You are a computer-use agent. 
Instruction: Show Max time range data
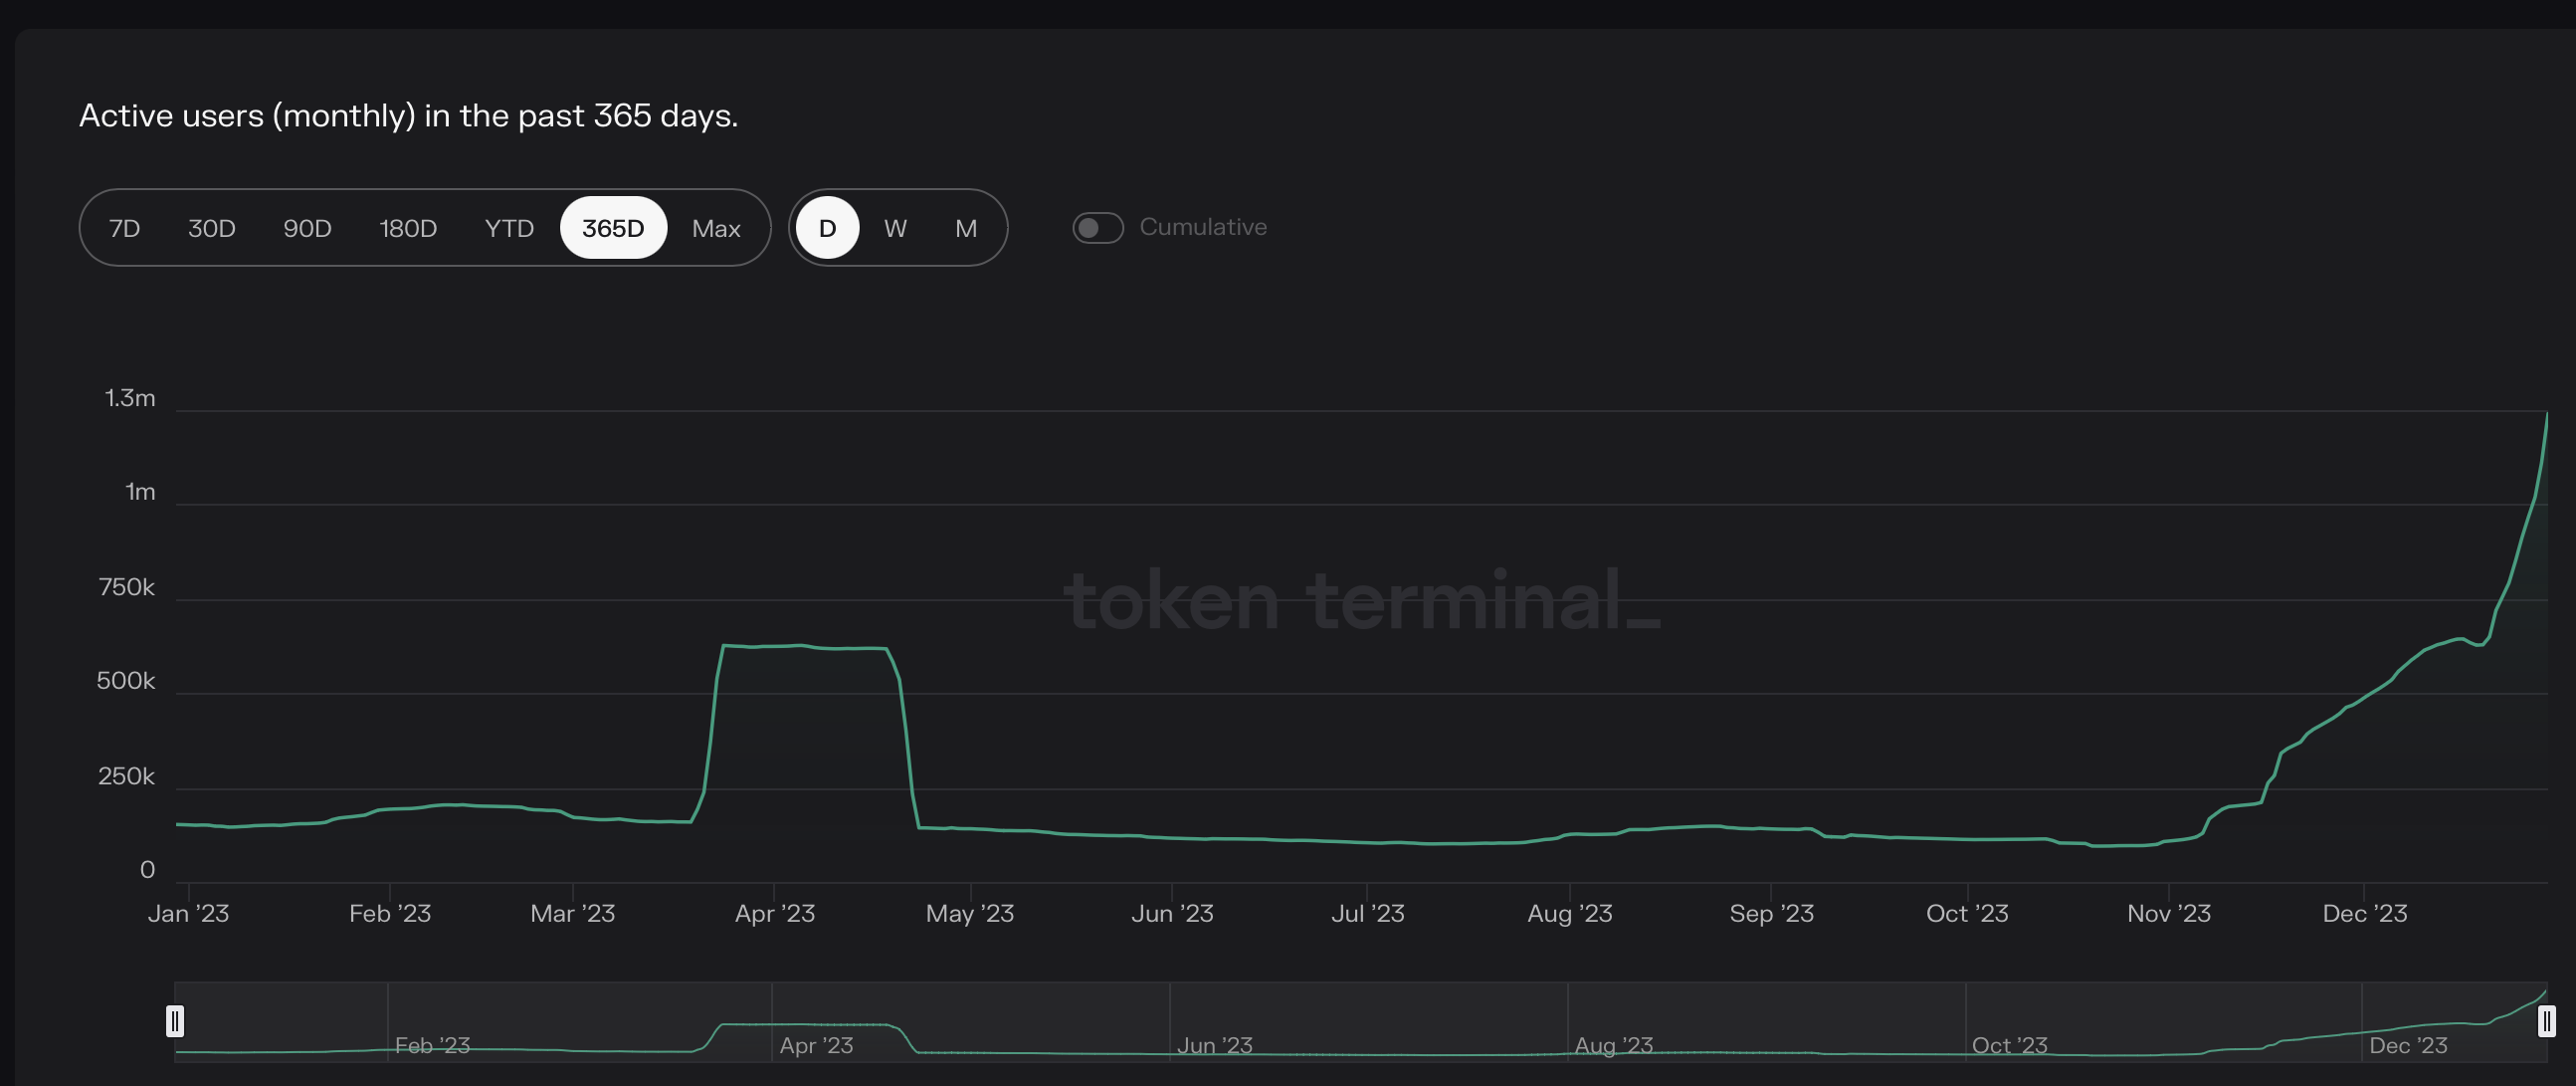(x=716, y=228)
